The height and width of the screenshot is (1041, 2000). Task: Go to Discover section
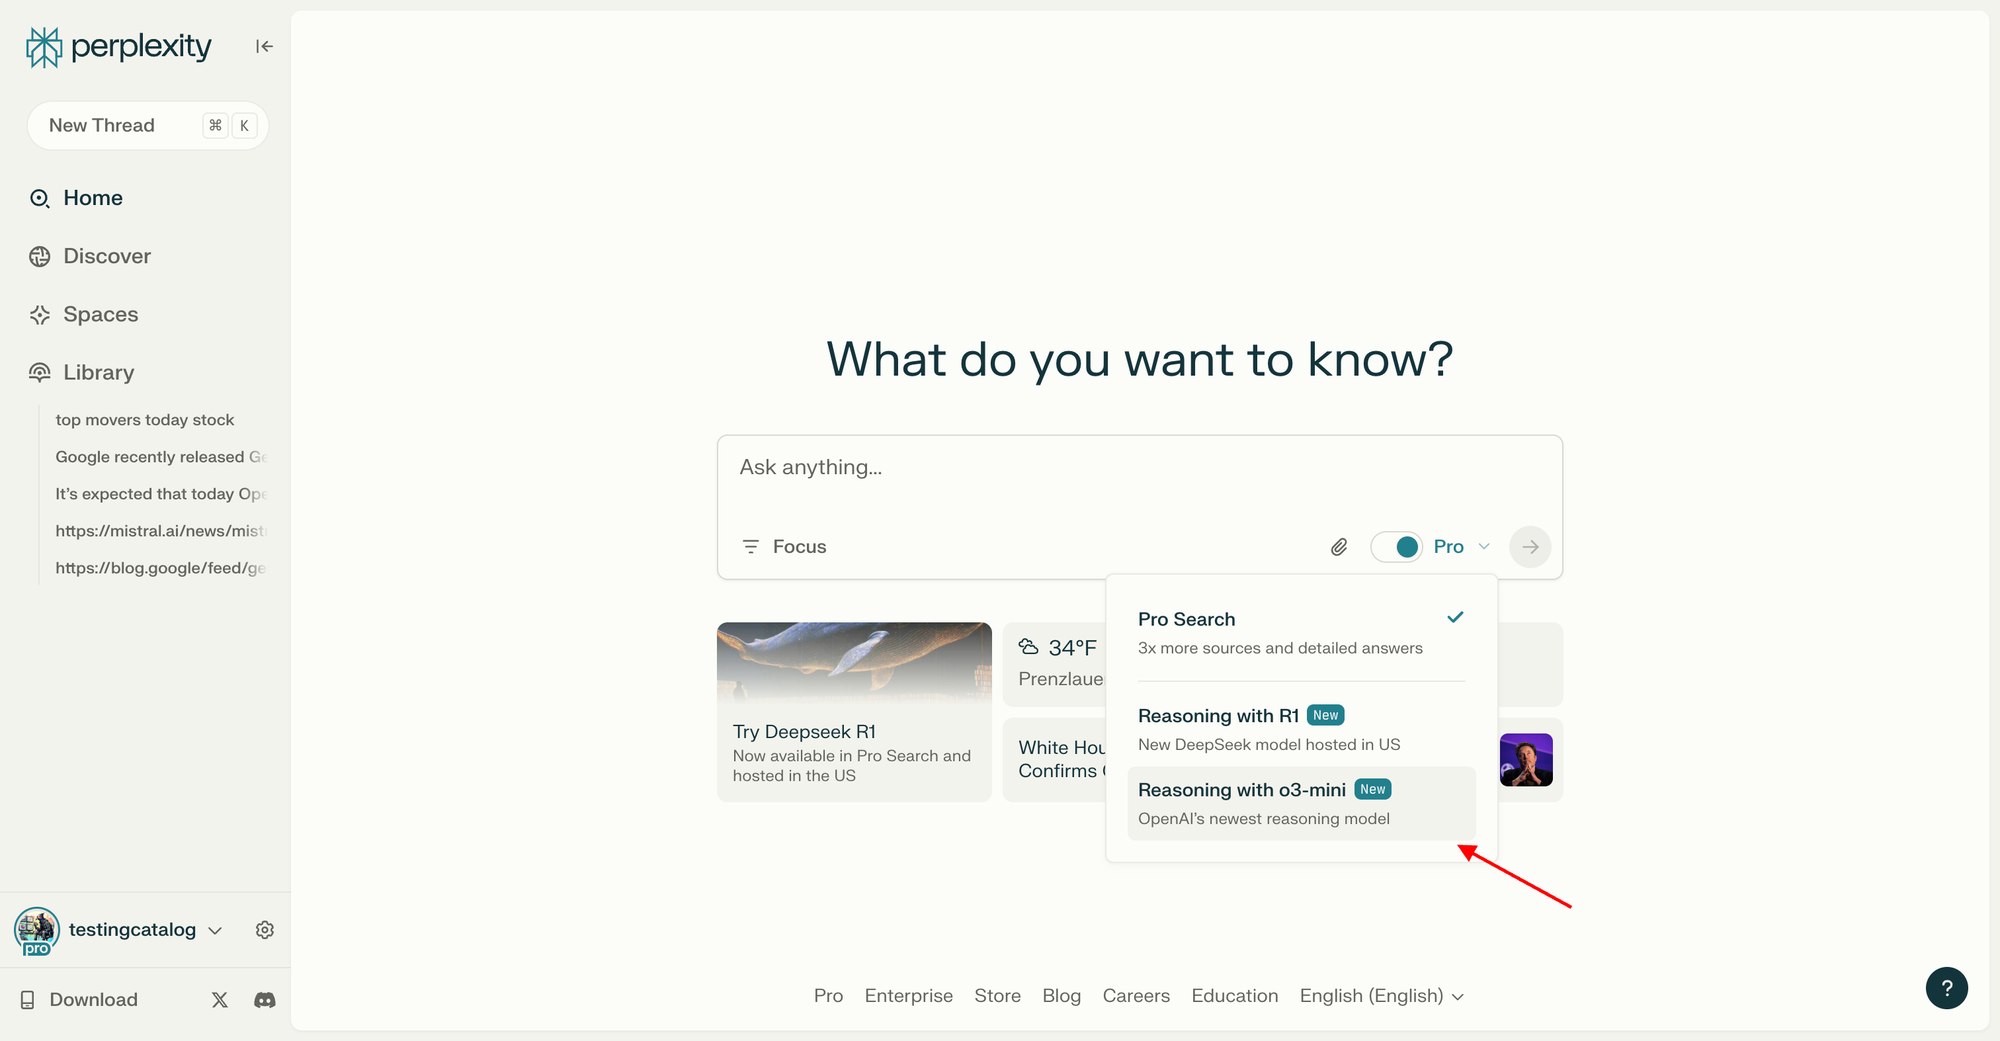tap(107, 256)
